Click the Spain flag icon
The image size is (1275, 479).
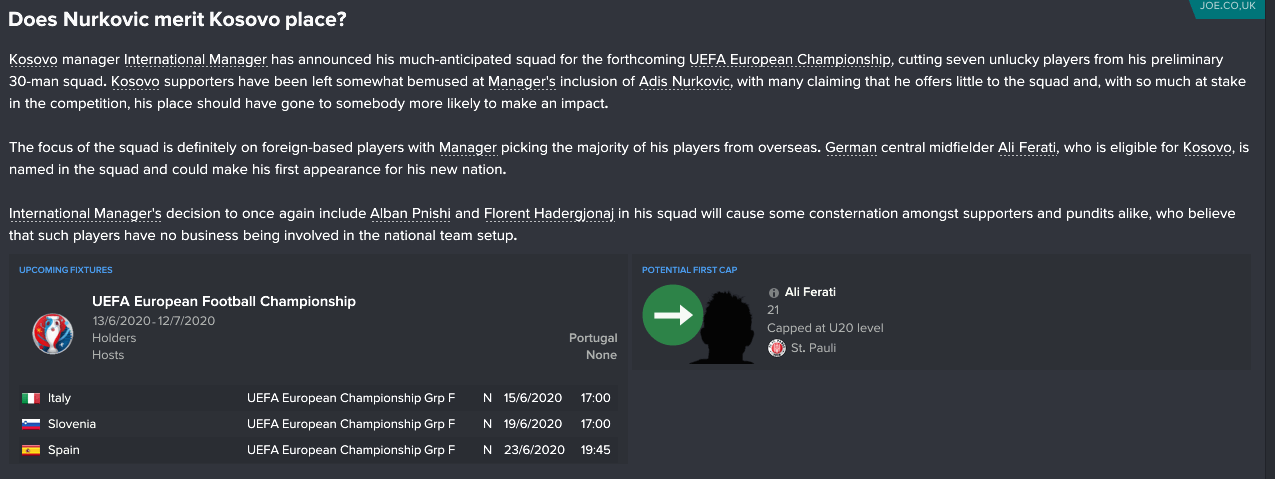point(30,450)
